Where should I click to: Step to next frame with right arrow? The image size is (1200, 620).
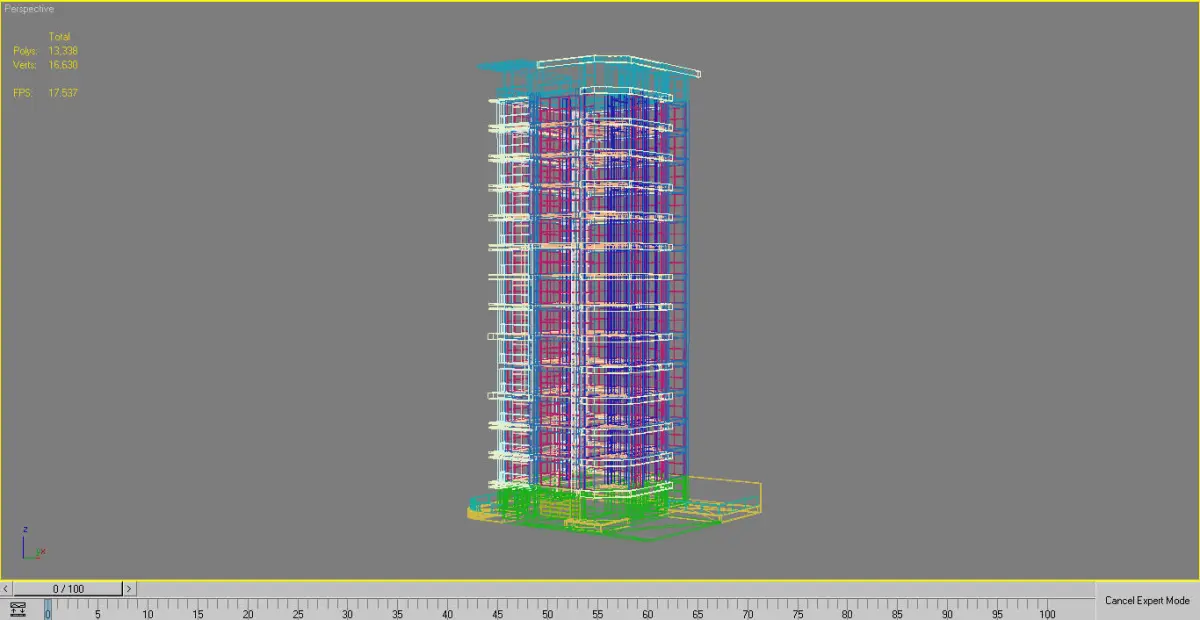point(129,589)
